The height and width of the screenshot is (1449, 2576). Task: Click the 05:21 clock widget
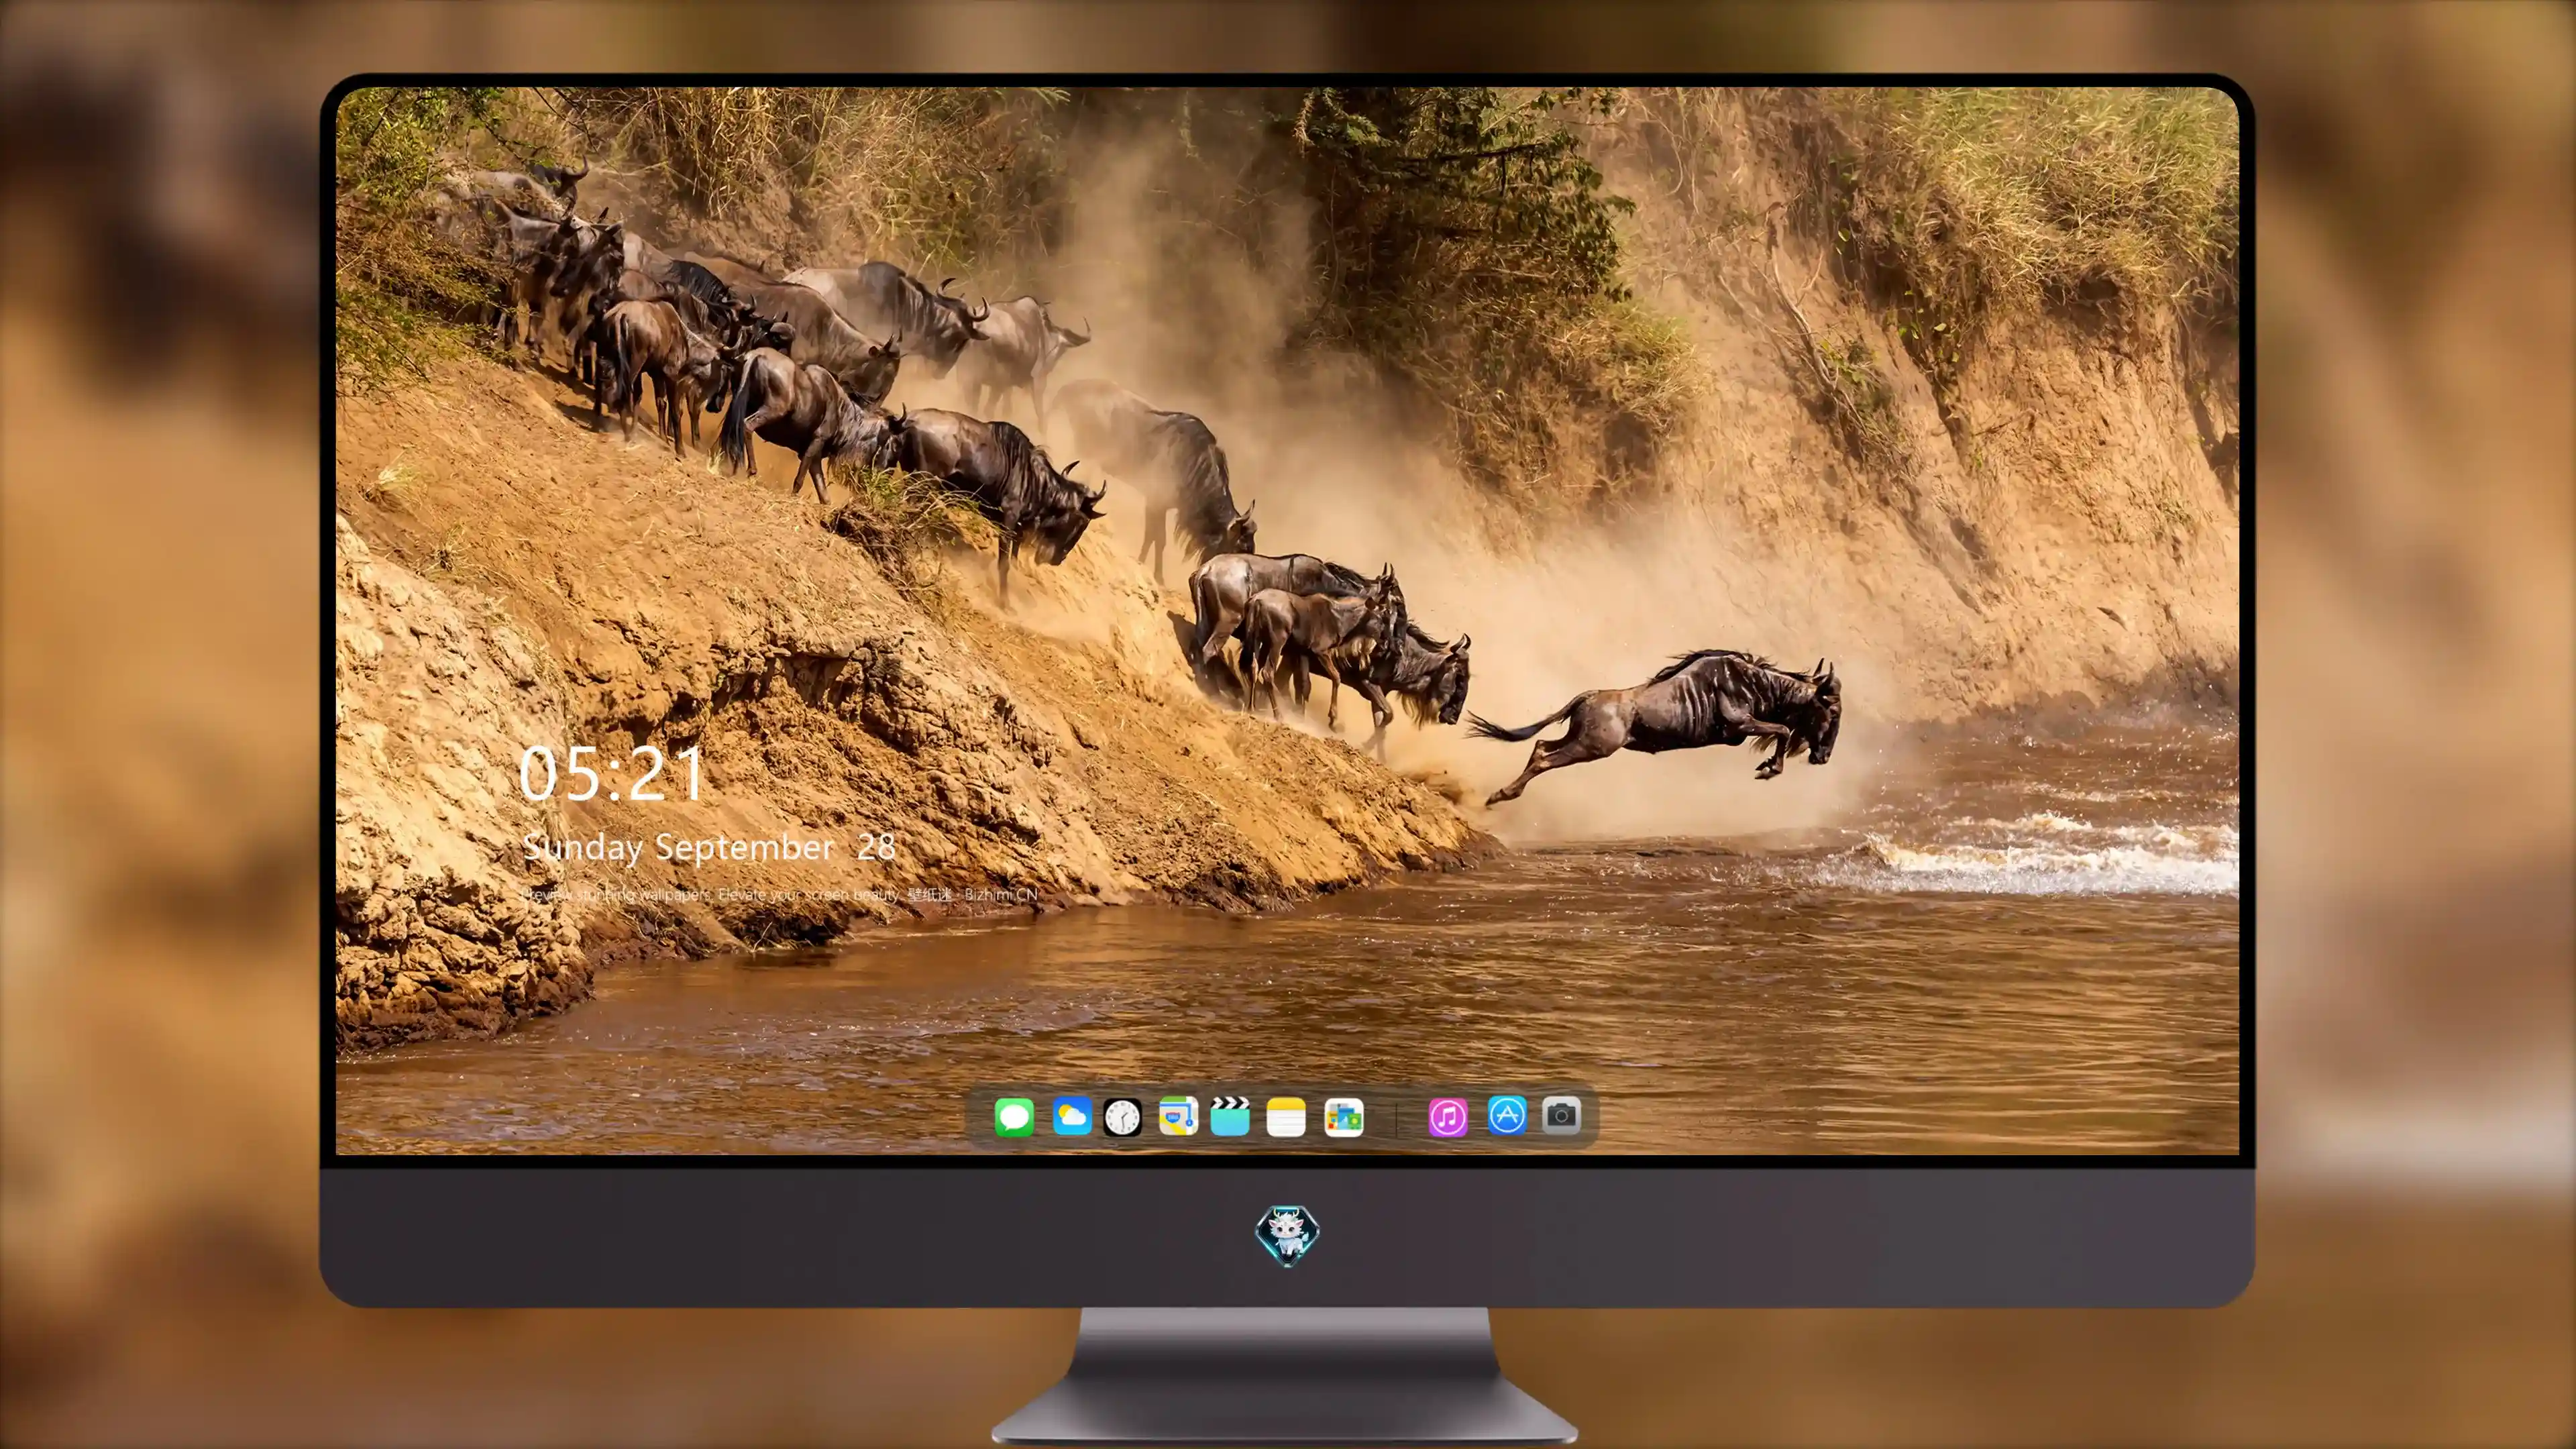point(611,774)
